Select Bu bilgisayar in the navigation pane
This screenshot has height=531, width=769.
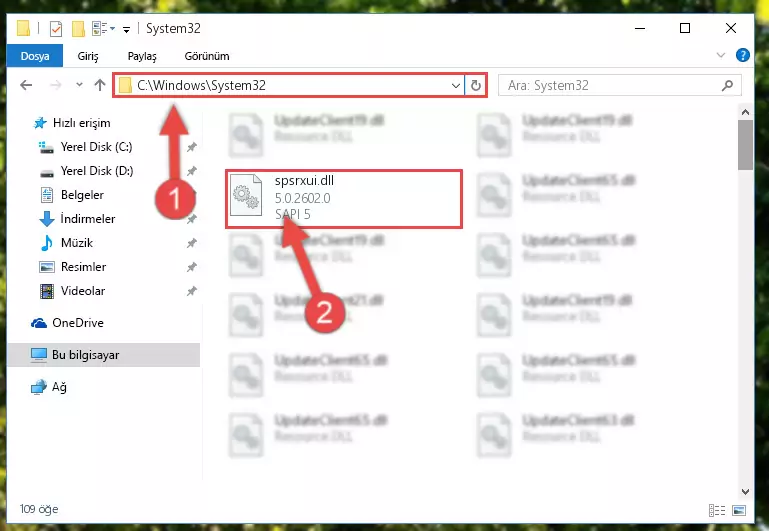[x=103, y=355]
